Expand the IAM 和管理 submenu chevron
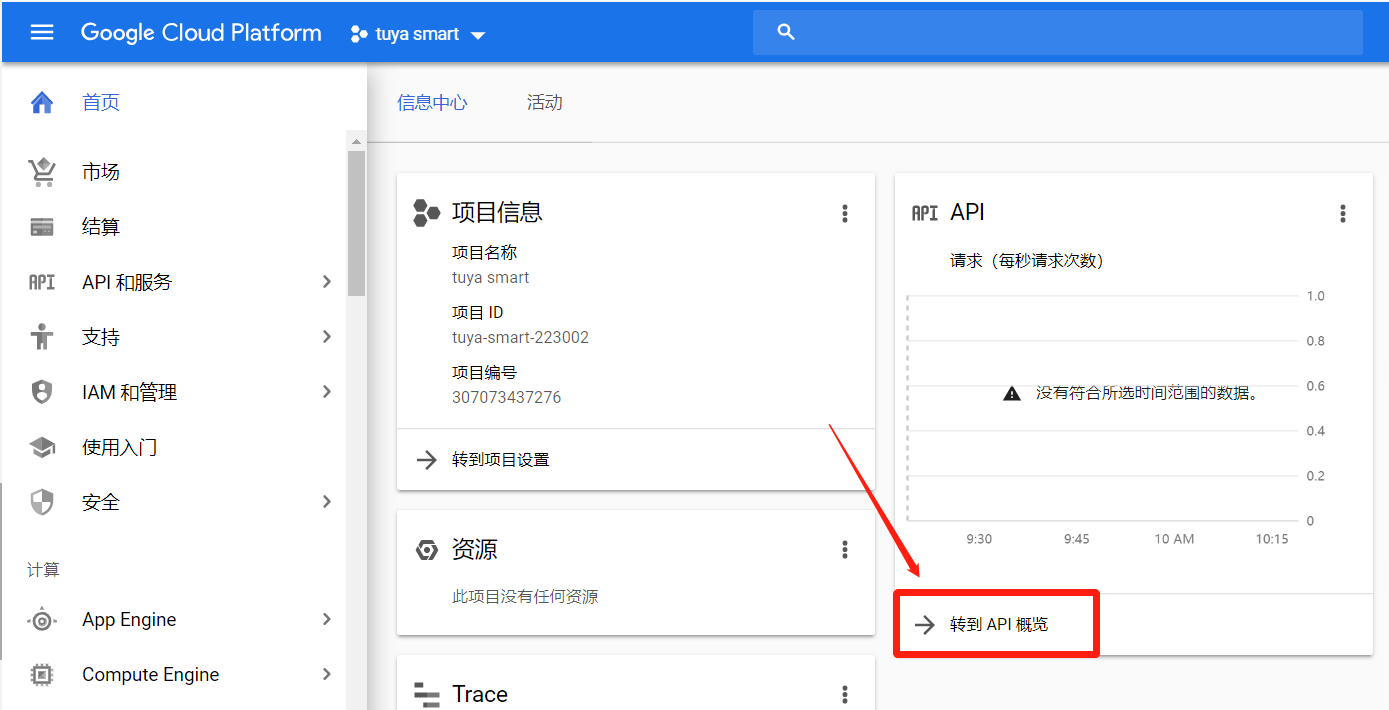The height and width of the screenshot is (710, 1389). (x=326, y=392)
